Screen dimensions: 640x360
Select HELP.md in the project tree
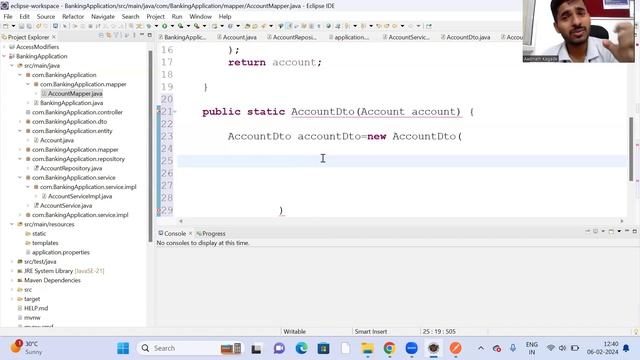tap(36, 308)
